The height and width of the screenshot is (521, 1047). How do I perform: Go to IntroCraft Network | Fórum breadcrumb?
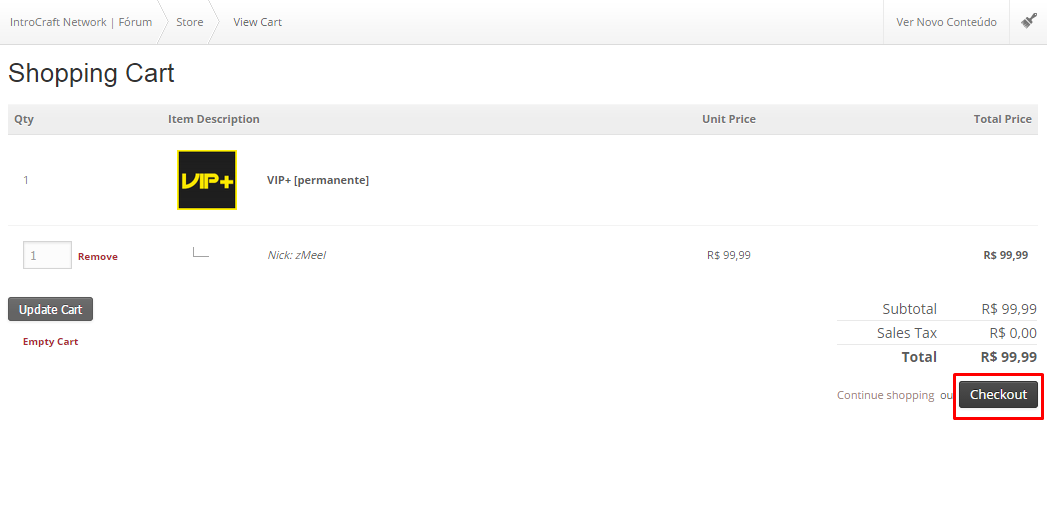(x=81, y=22)
